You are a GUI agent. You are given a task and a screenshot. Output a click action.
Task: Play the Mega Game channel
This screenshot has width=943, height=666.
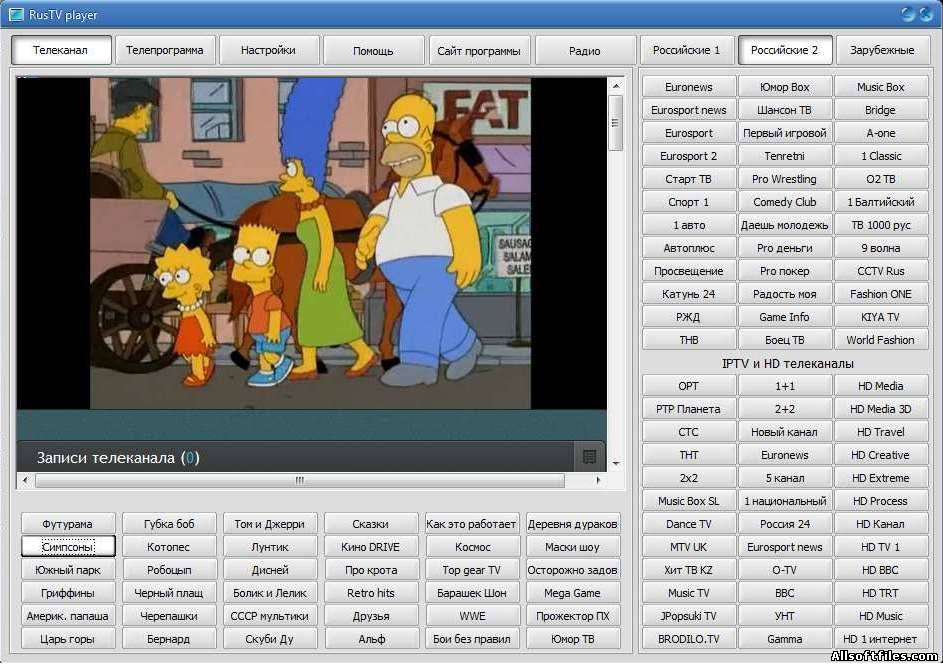tap(573, 593)
